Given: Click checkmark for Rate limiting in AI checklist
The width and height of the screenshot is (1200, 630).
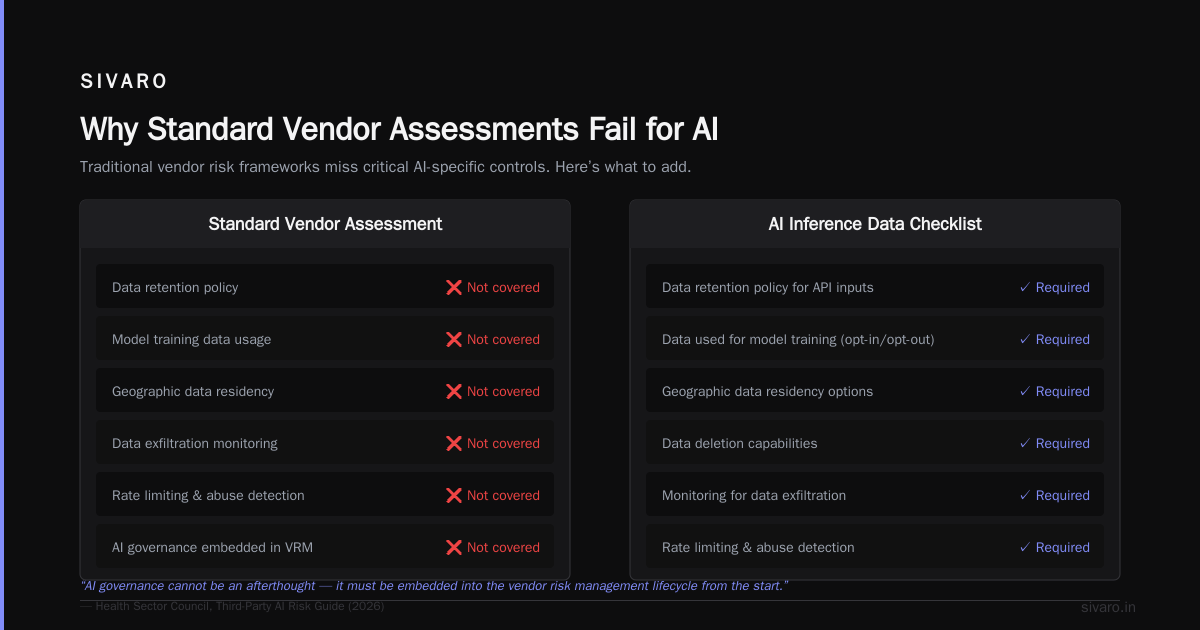Looking at the screenshot, I should 1024,547.
